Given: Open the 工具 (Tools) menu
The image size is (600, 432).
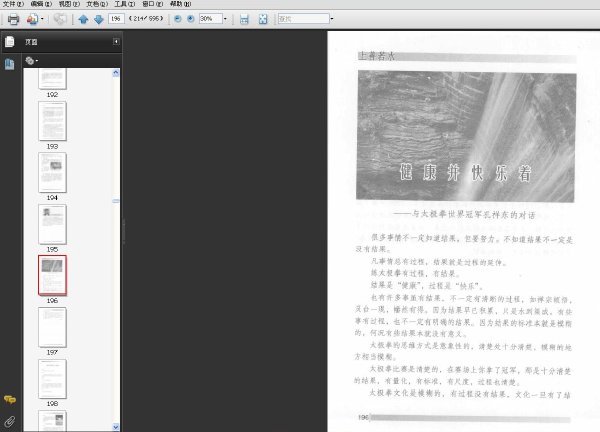Looking at the screenshot, I should [x=125, y=4].
